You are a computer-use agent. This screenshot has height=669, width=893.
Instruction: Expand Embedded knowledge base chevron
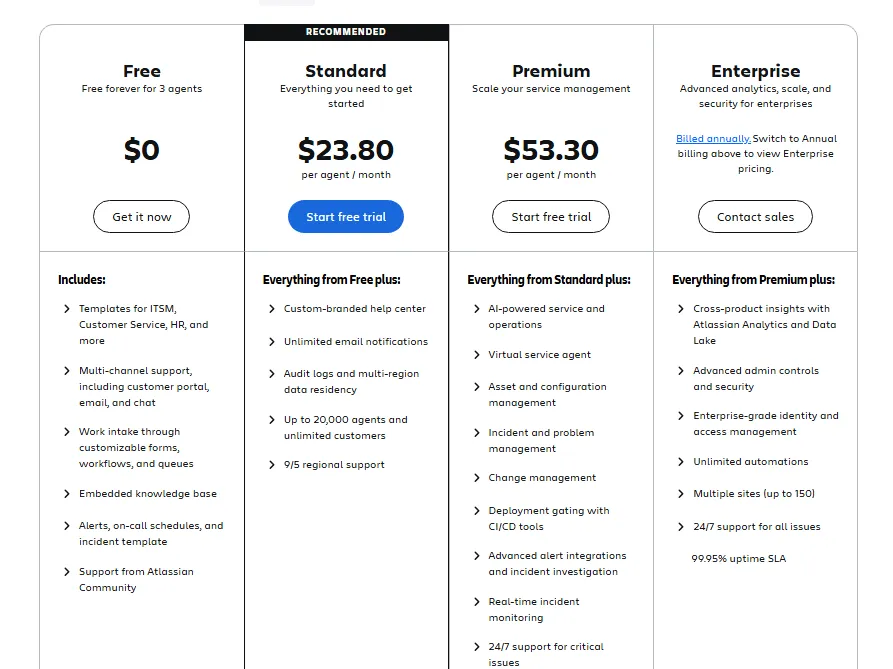click(67, 494)
